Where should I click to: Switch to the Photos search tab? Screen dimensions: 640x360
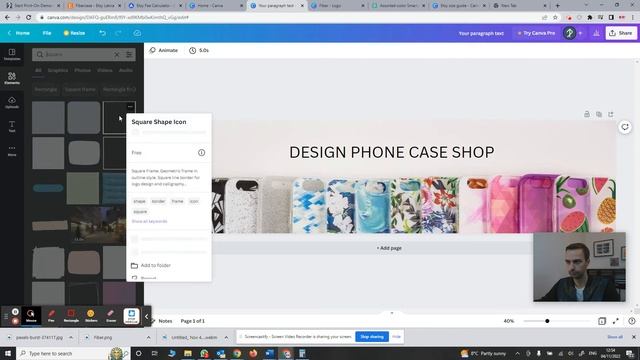click(82, 70)
